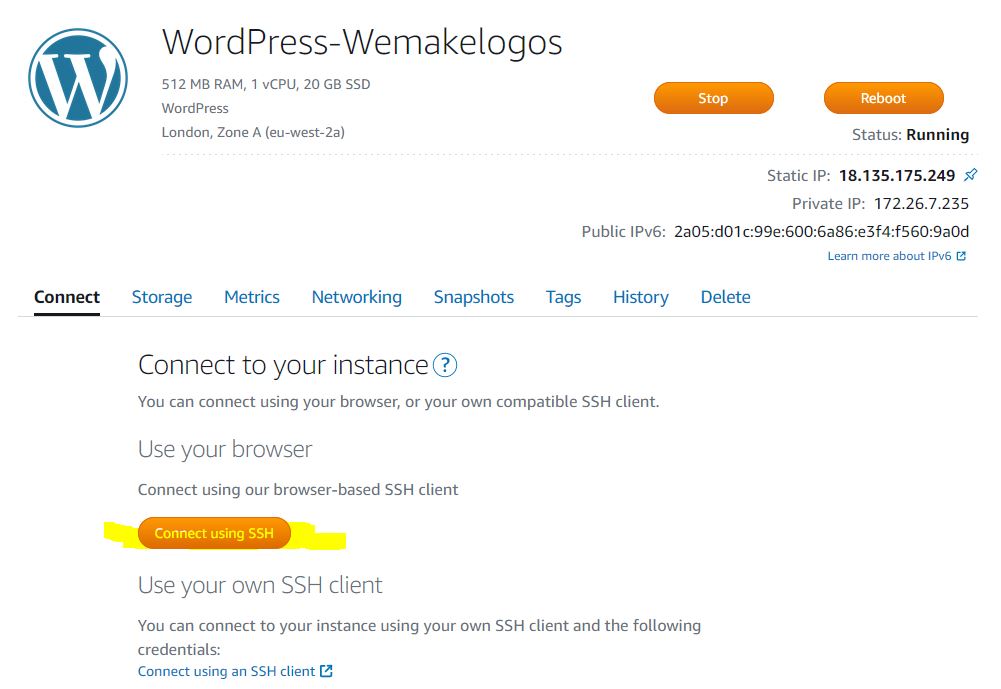Click the WordPress-Wemakelogos instance title
This screenshot has width=1001, height=689.
362,42
